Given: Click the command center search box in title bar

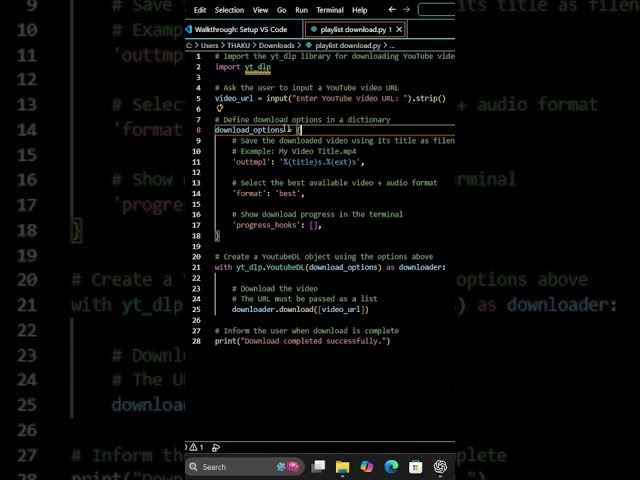Looking at the screenshot, I should point(436,9).
